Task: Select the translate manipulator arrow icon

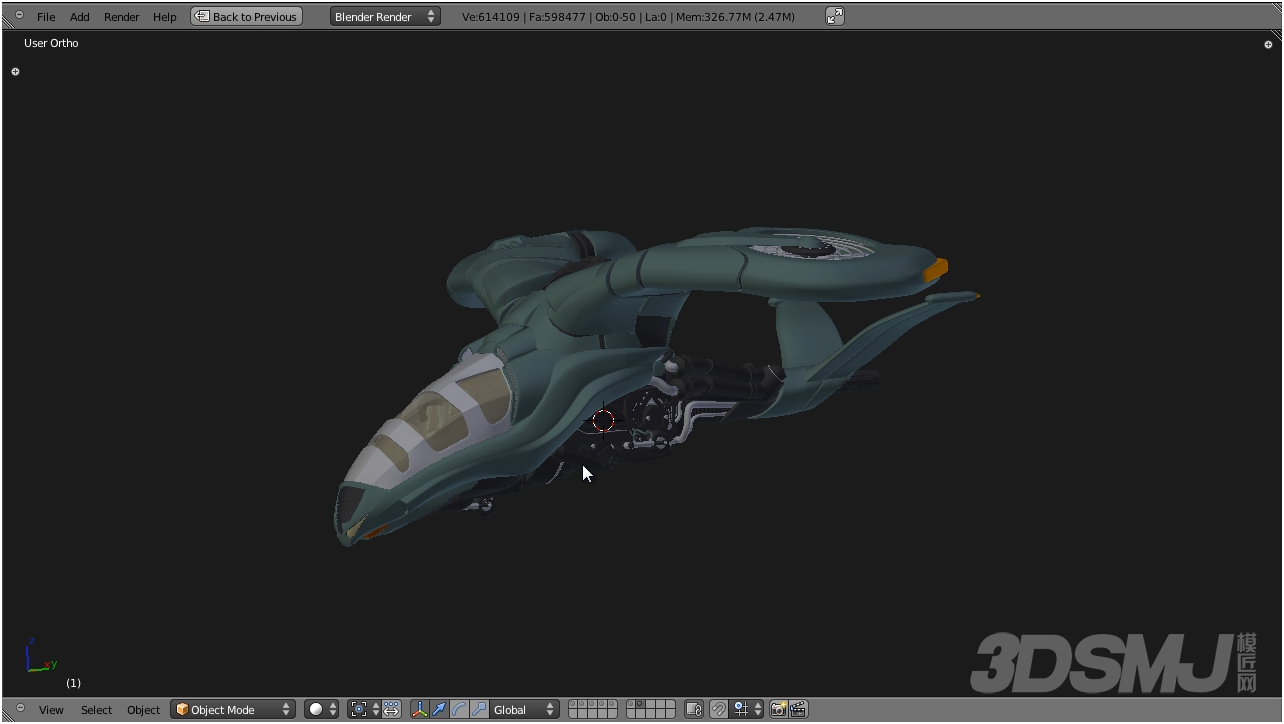Action: (439, 709)
